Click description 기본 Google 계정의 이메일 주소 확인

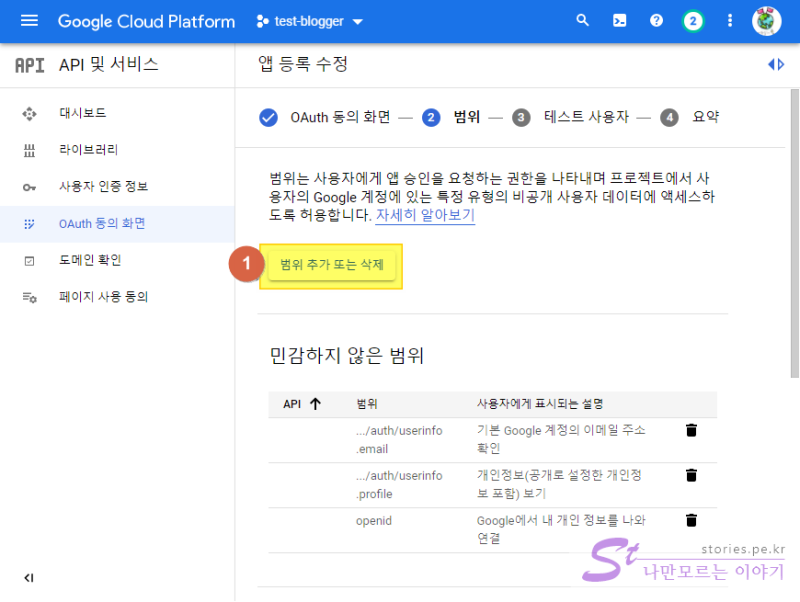pos(561,439)
